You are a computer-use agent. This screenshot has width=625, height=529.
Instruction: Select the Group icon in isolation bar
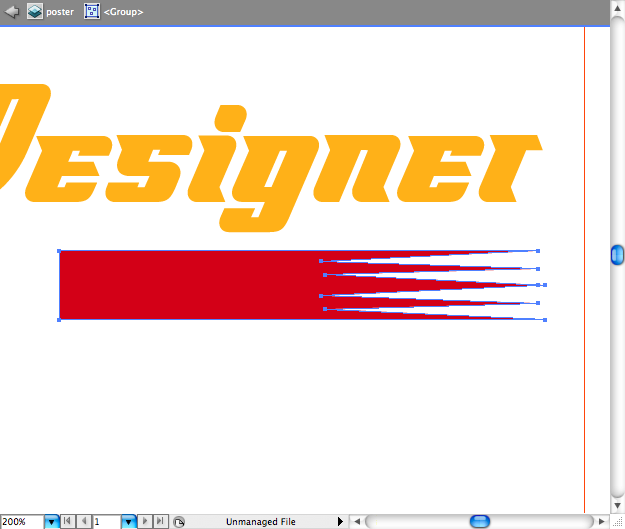pos(92,12)
